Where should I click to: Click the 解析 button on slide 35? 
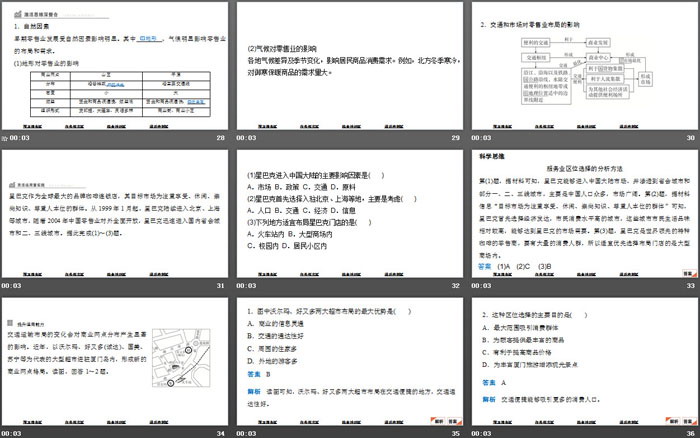point(438,421)
